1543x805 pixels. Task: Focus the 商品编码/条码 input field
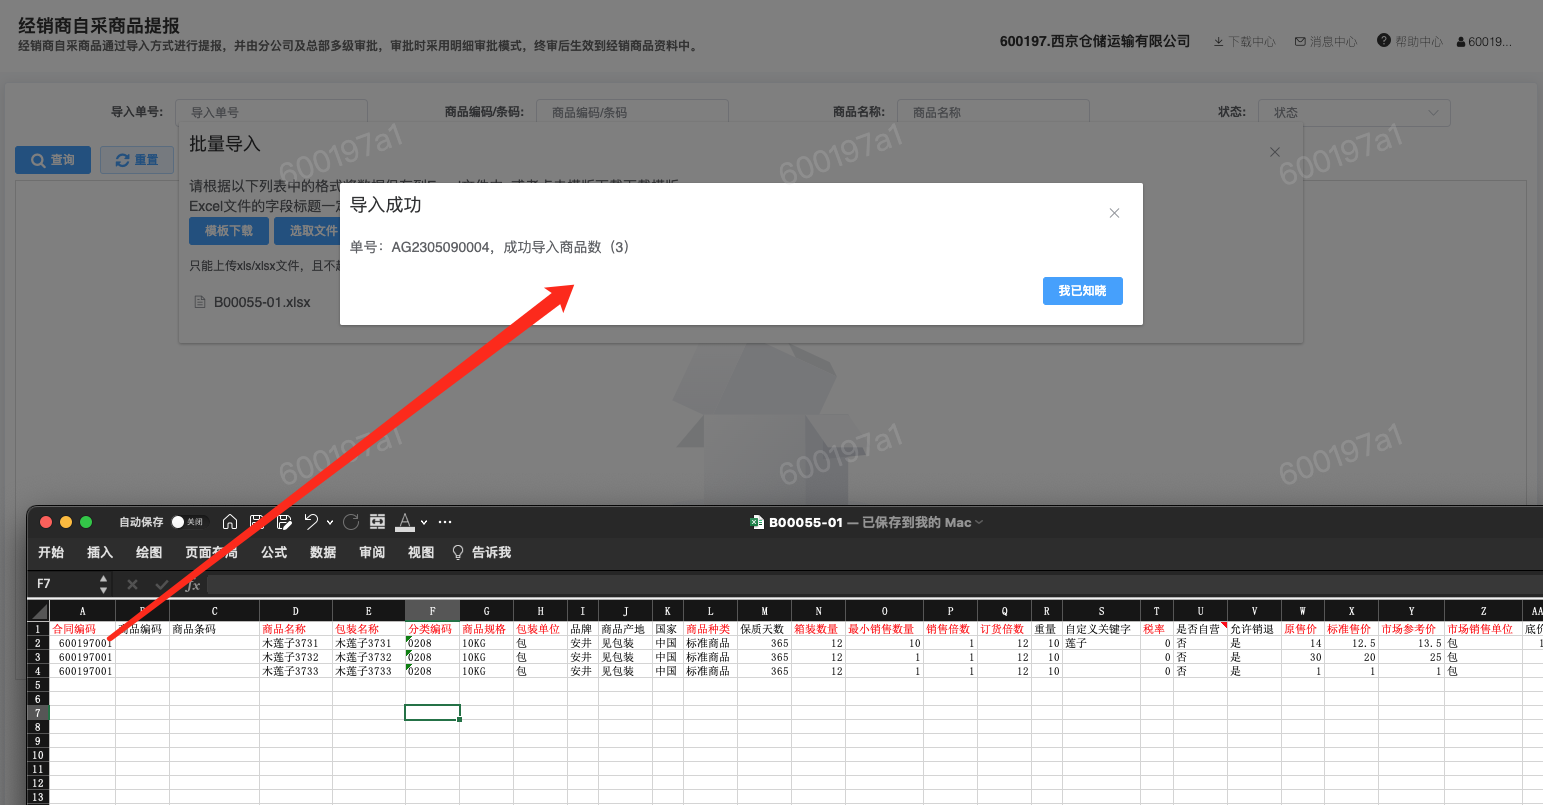(x=632, y=112)
